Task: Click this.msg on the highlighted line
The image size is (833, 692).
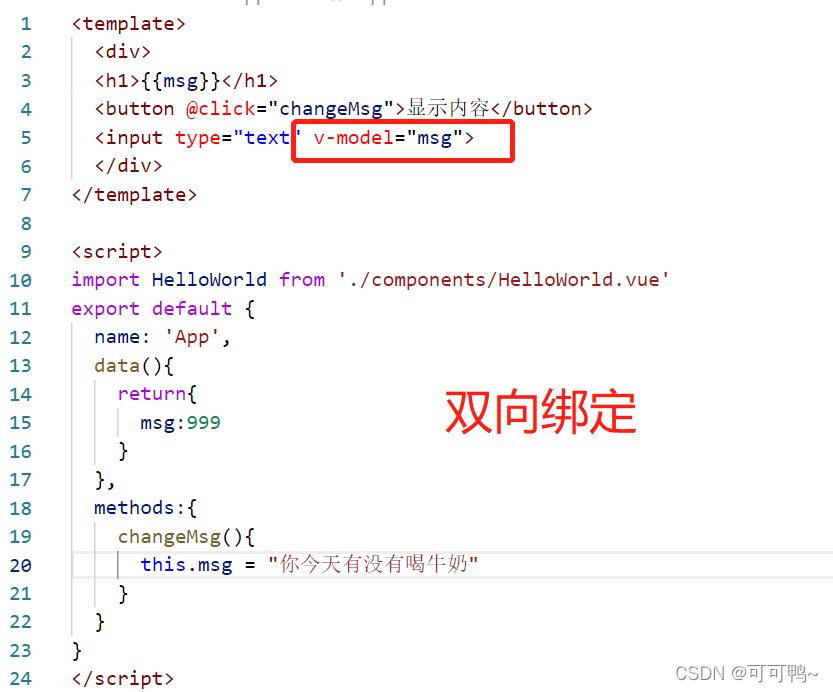Action: pos(186,566)
